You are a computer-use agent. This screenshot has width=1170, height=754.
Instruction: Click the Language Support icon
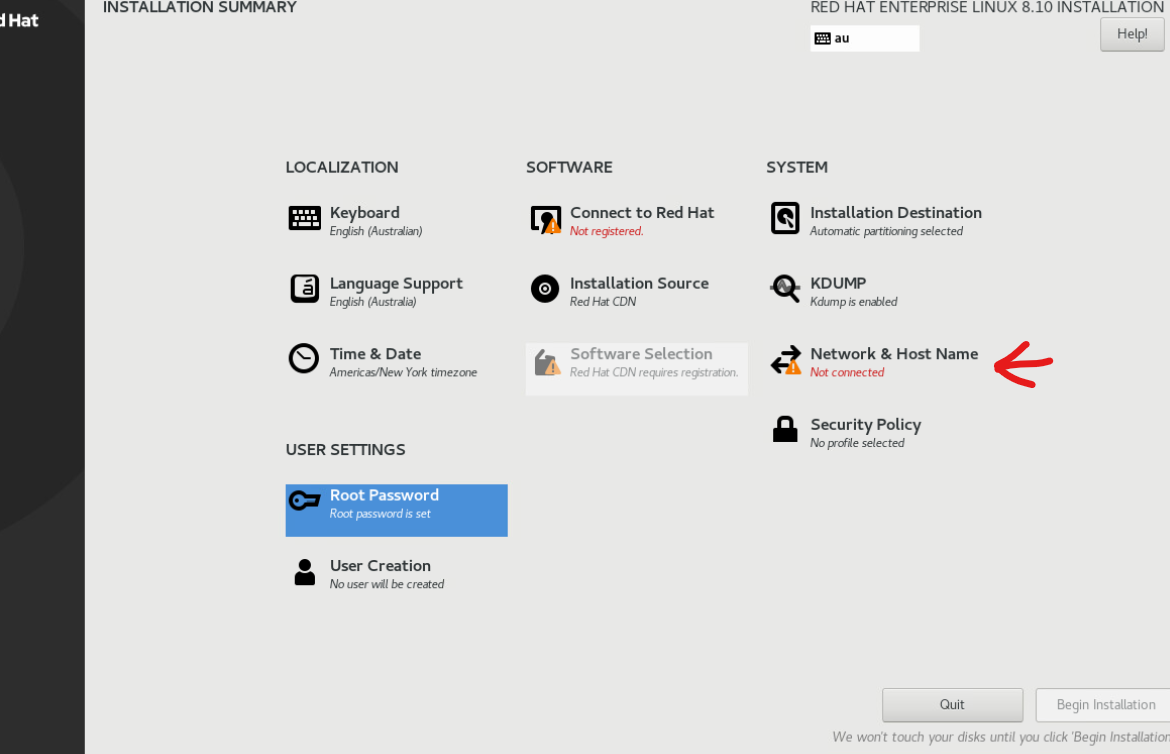[304, 289]
